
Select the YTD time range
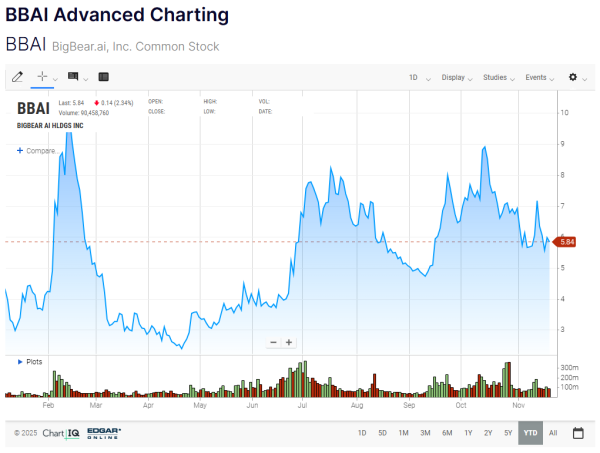click(530, 433)
